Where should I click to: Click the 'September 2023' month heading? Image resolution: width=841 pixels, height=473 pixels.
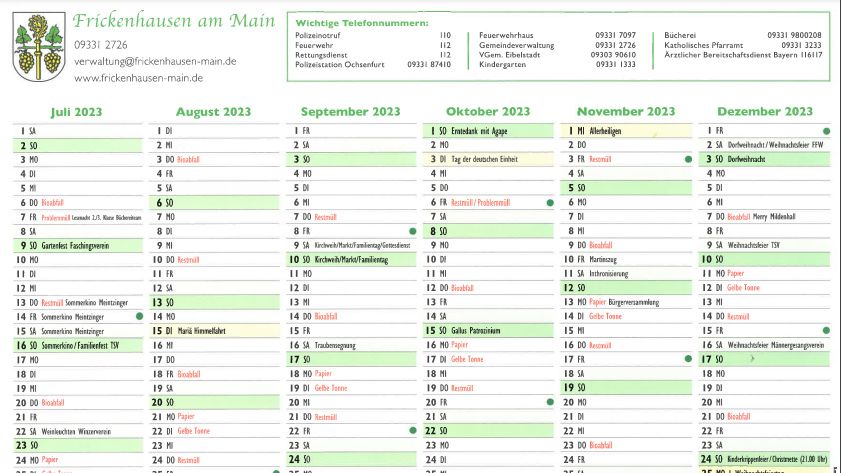coord(350,112)
